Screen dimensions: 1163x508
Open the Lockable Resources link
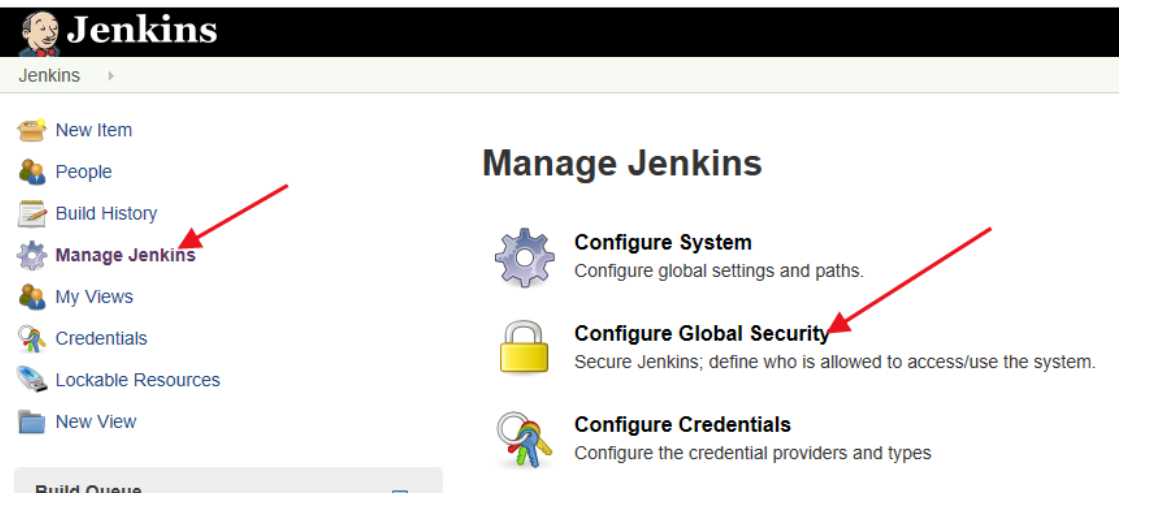pyautogui.click(x=138, y=380)
